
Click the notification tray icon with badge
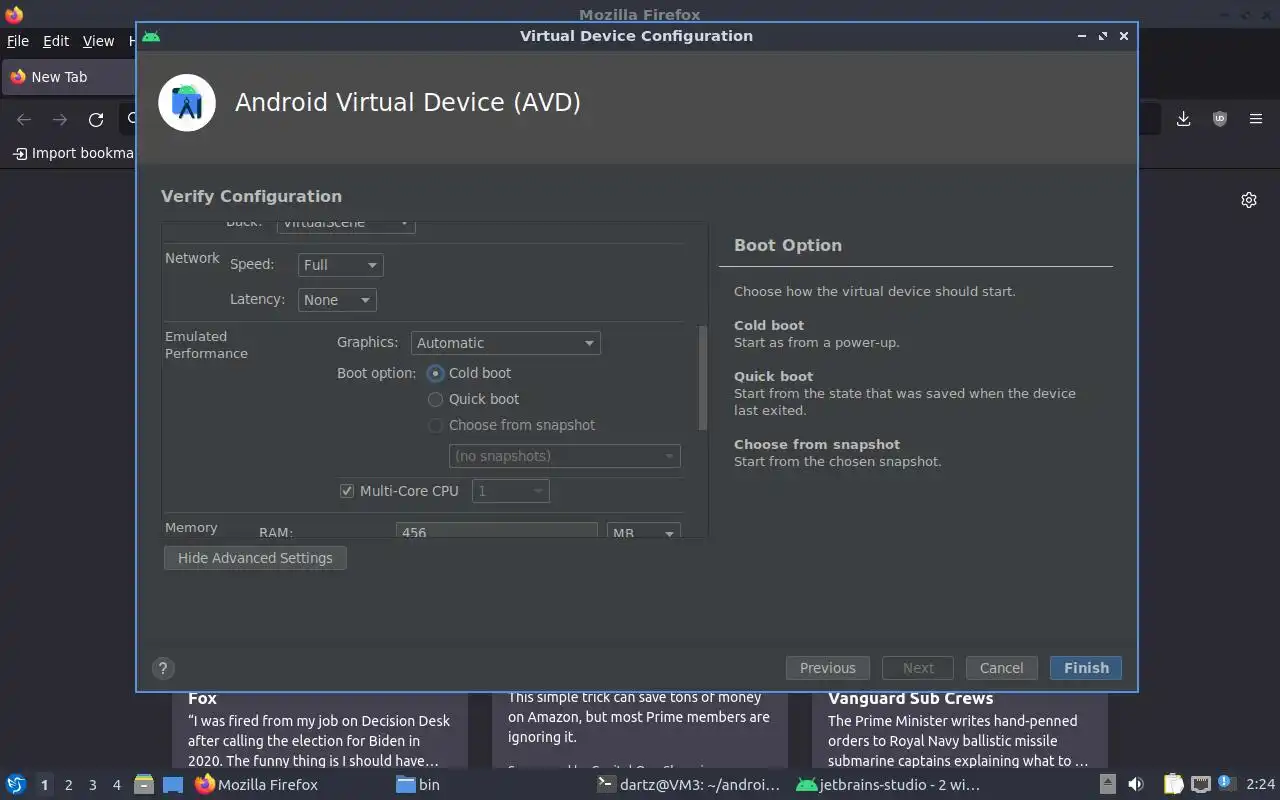(x=1226, y=784)
